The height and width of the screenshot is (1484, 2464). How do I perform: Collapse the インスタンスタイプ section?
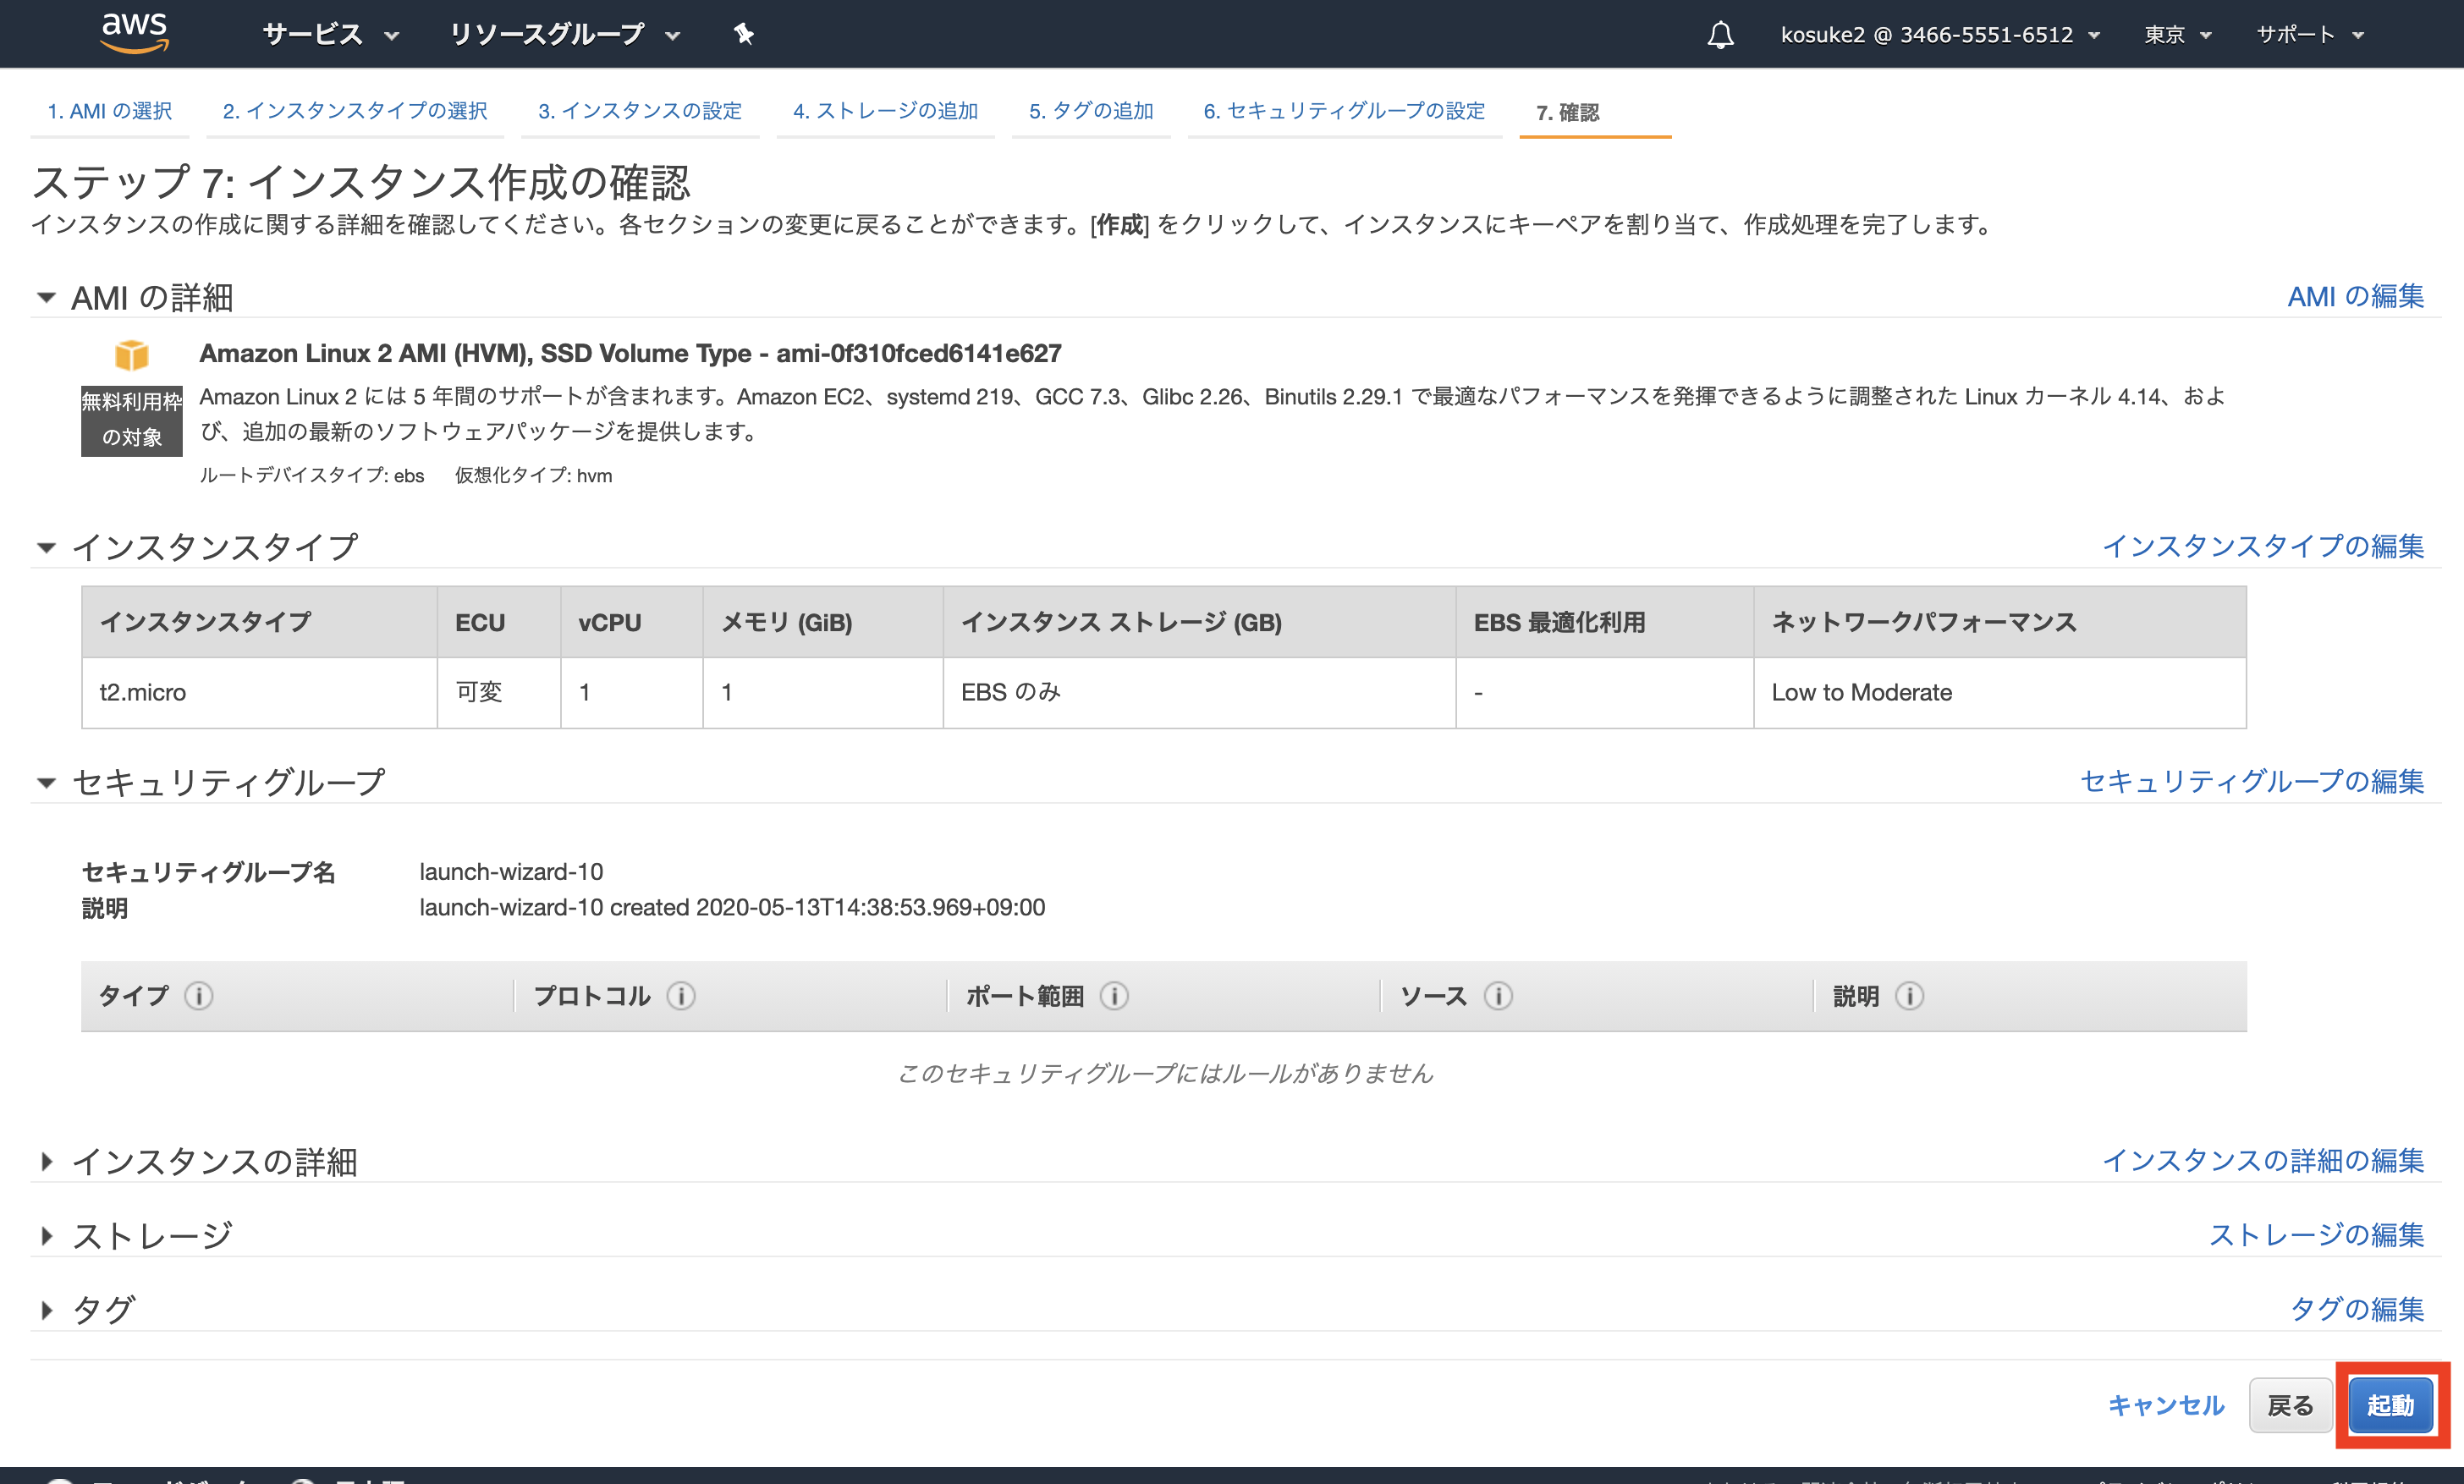(46, 547)
